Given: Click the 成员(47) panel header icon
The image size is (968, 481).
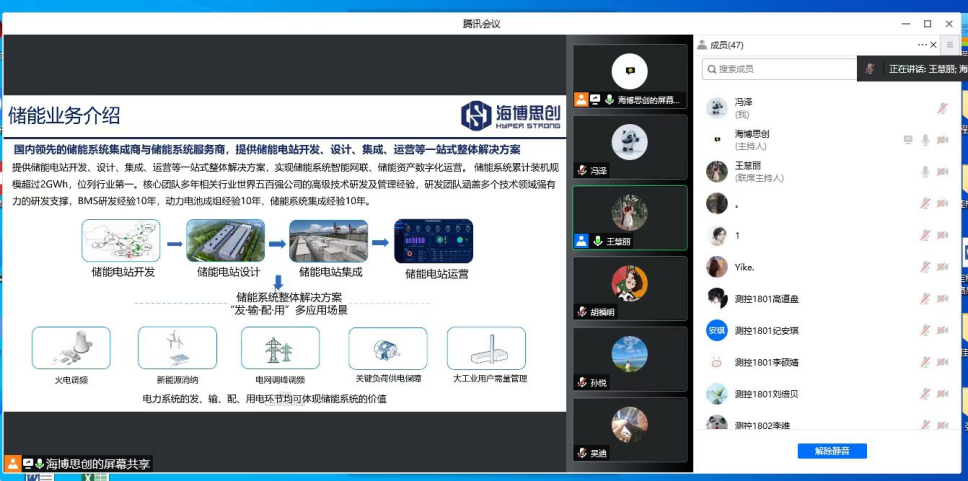Looking at the screenshot, I should (702, 45).
